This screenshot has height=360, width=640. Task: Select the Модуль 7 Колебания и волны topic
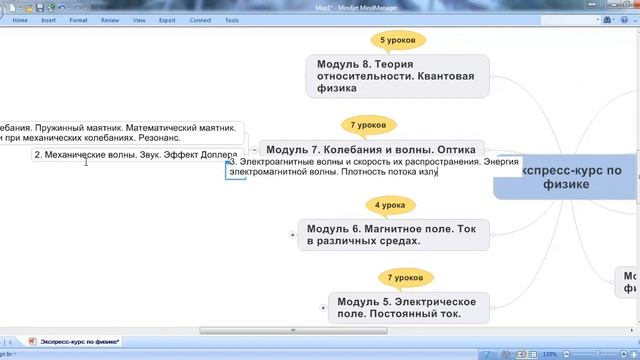(371, 149)
